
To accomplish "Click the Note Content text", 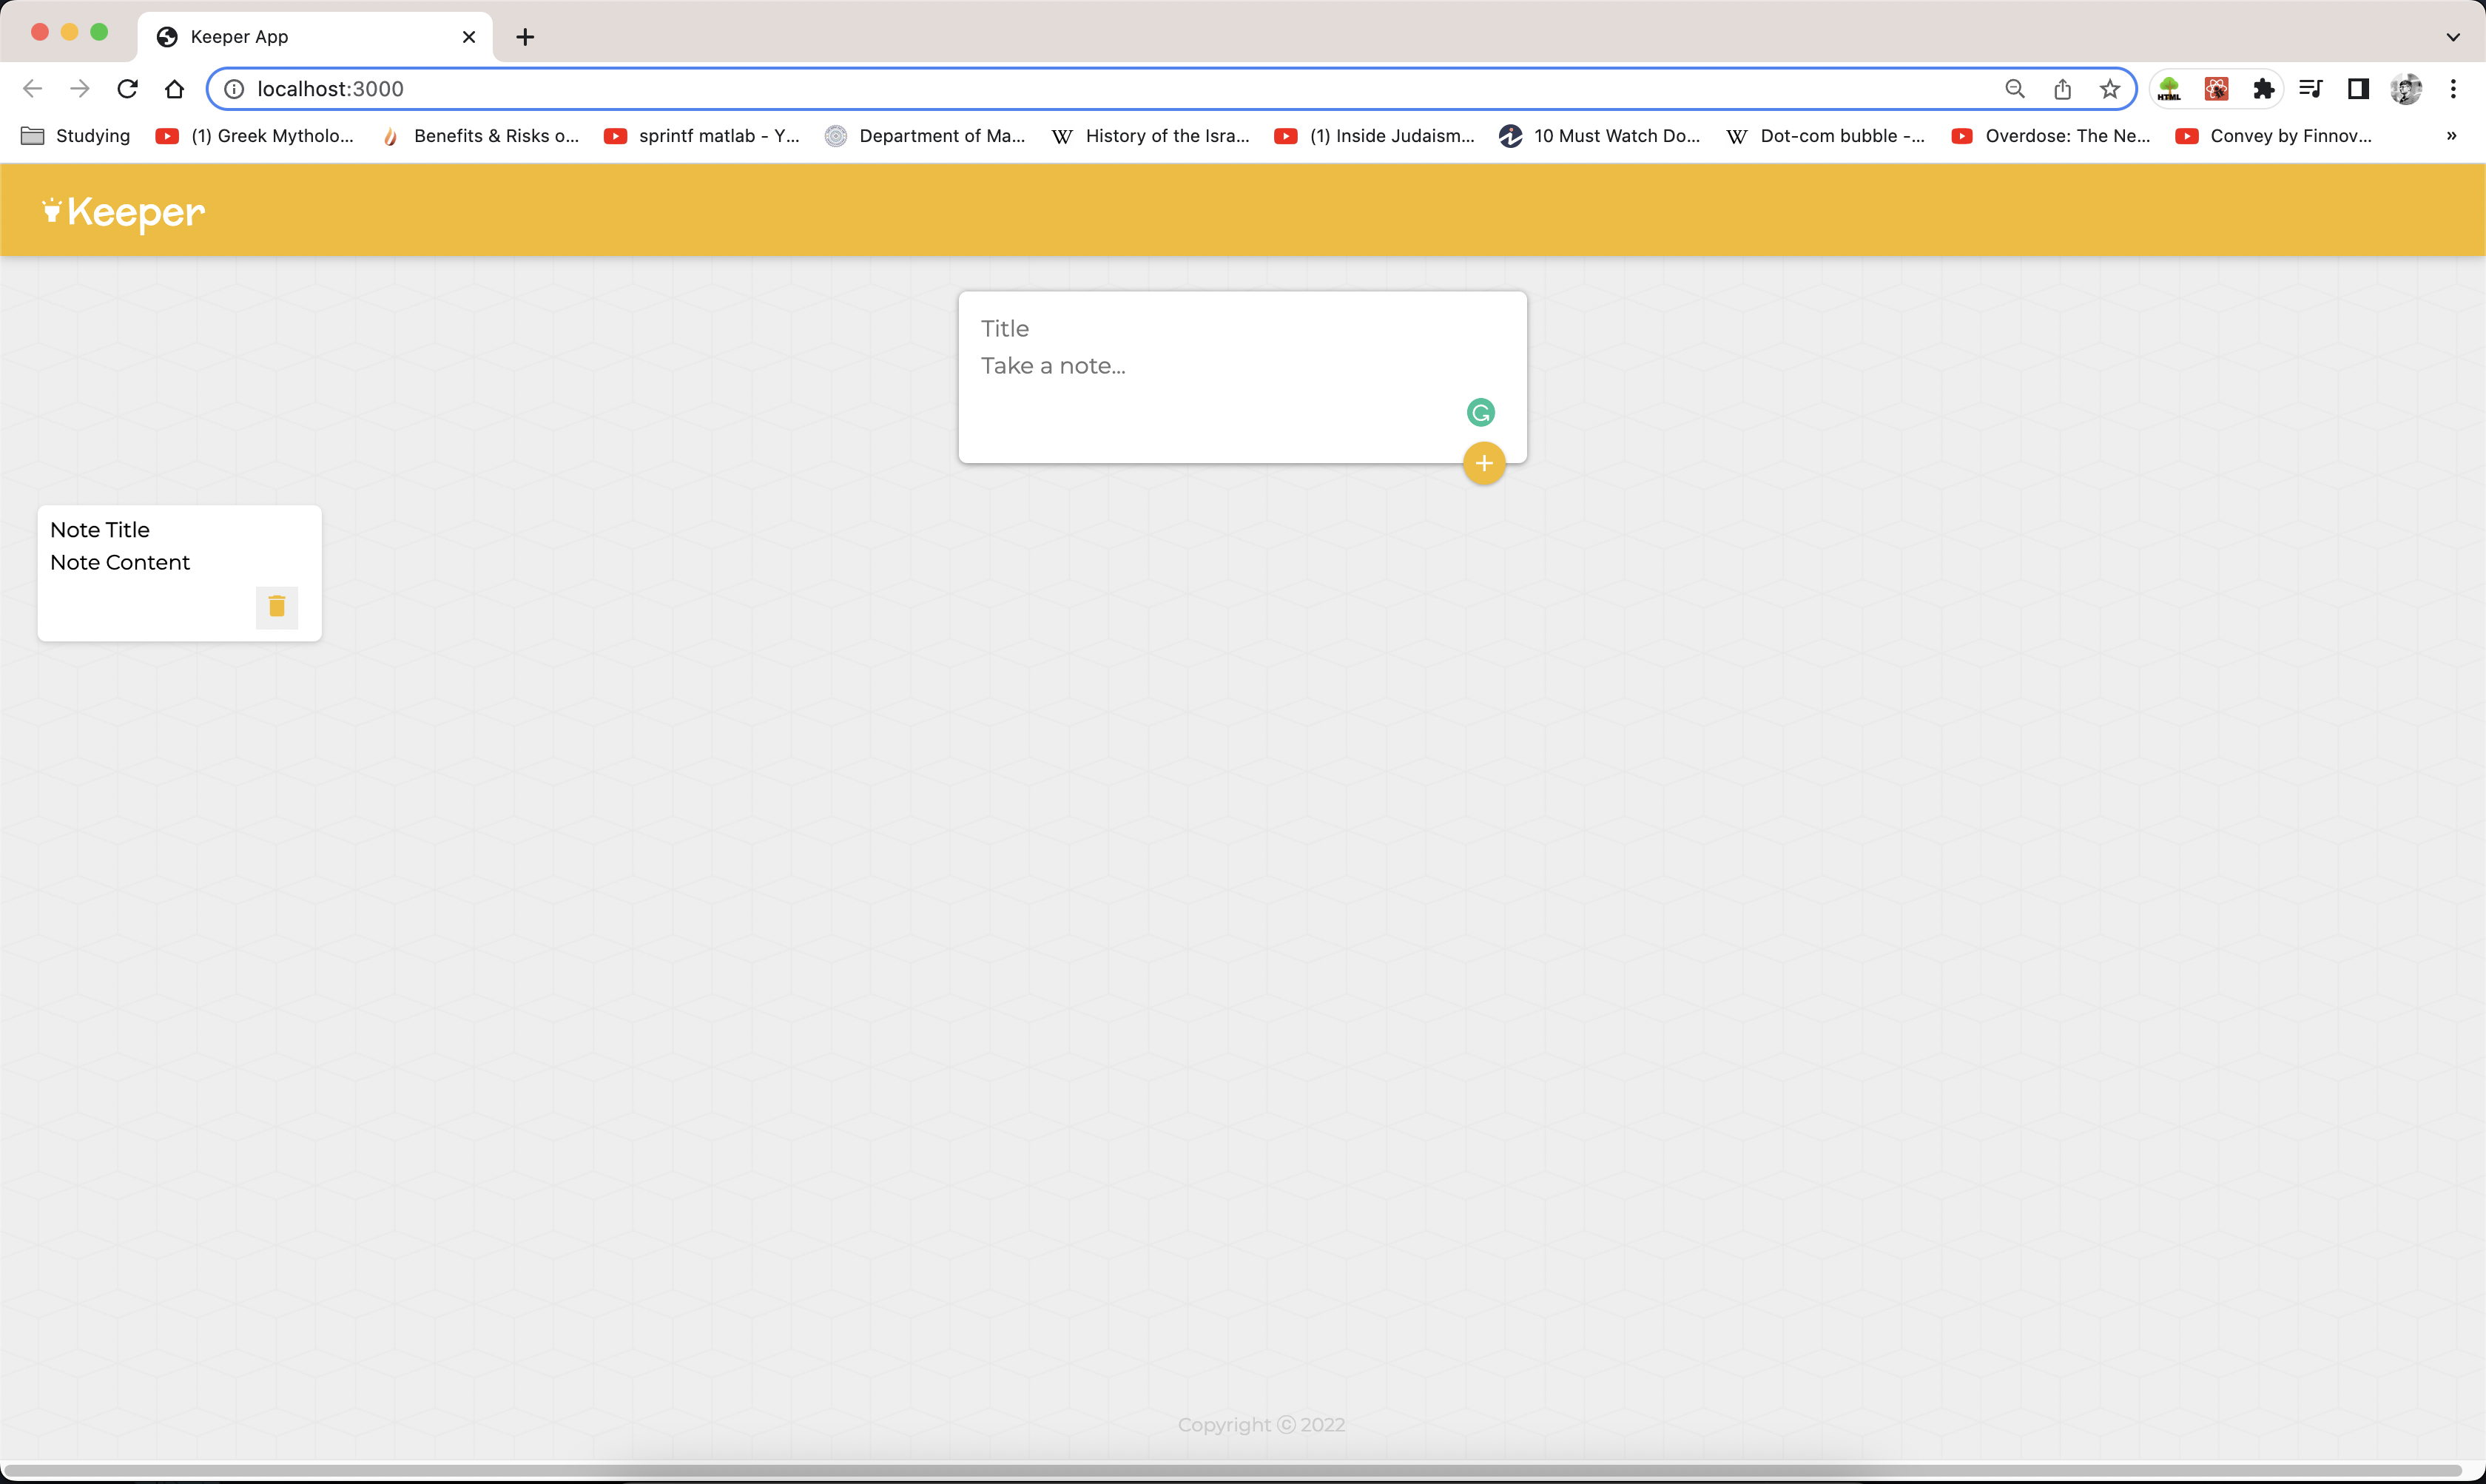I will click(120, 562).
